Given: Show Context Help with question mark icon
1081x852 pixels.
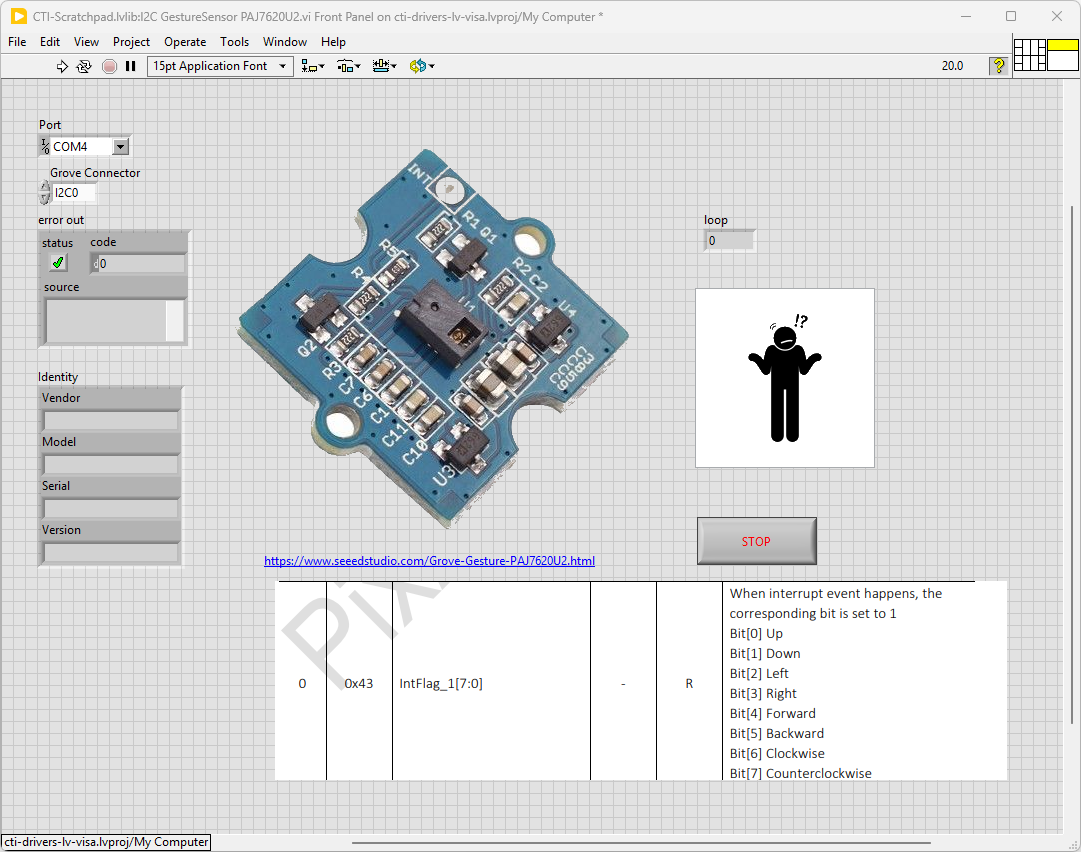Looking at the screenshot, I should [x=998, y=66].
